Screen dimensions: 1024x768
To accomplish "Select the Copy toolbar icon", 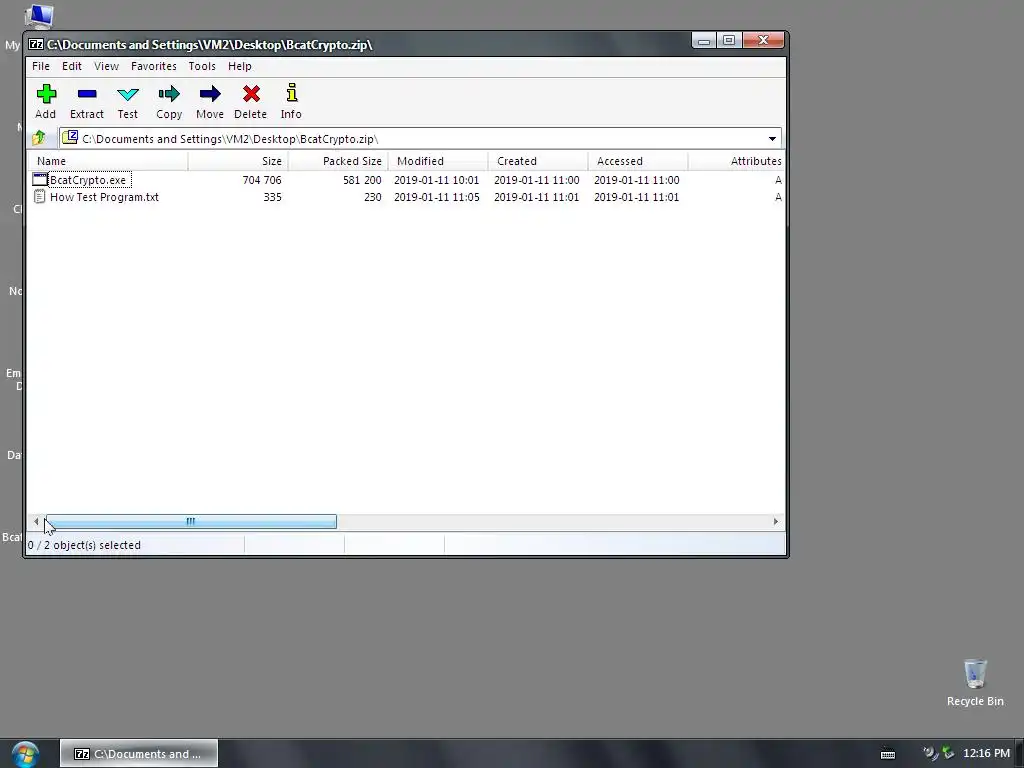I will 168,94.
